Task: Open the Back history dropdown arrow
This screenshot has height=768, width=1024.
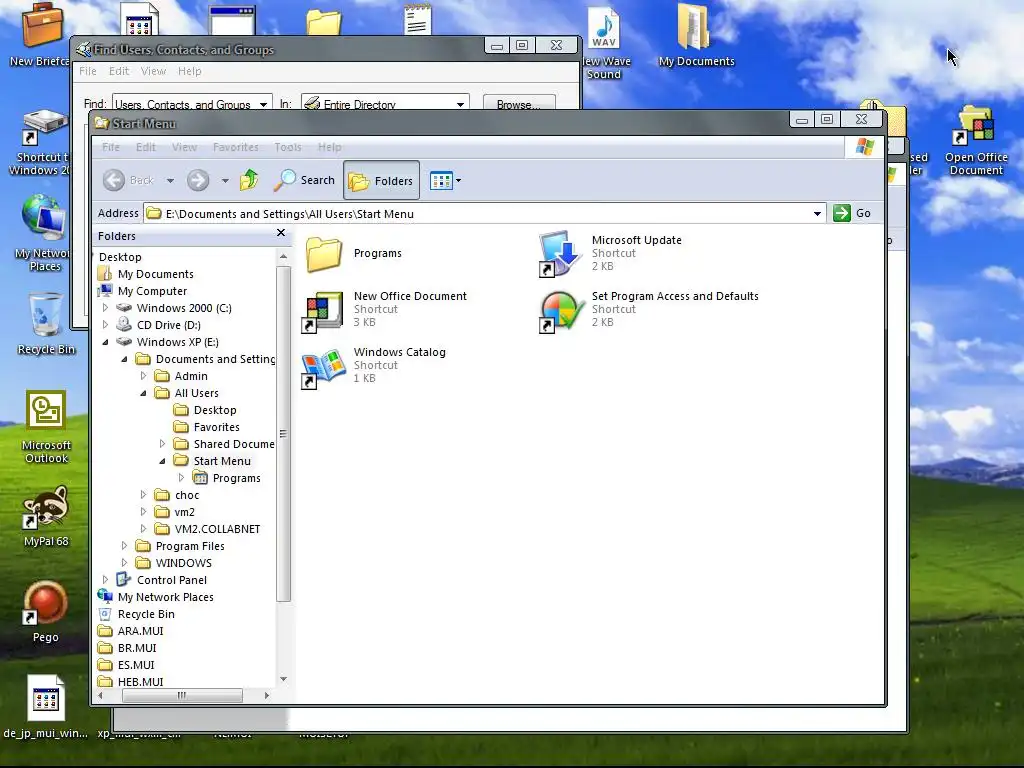Action: [x=170, y=181]
